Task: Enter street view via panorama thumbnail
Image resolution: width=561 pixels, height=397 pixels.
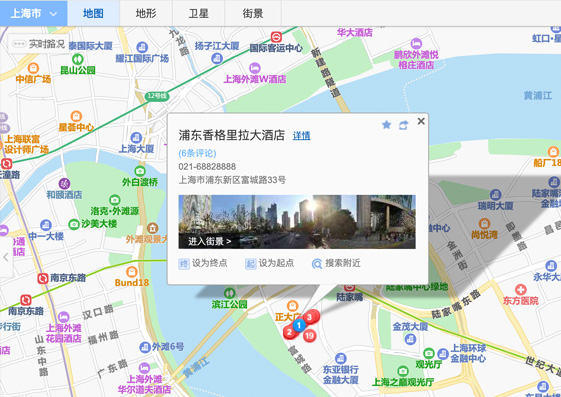Action: coord(297,222)
